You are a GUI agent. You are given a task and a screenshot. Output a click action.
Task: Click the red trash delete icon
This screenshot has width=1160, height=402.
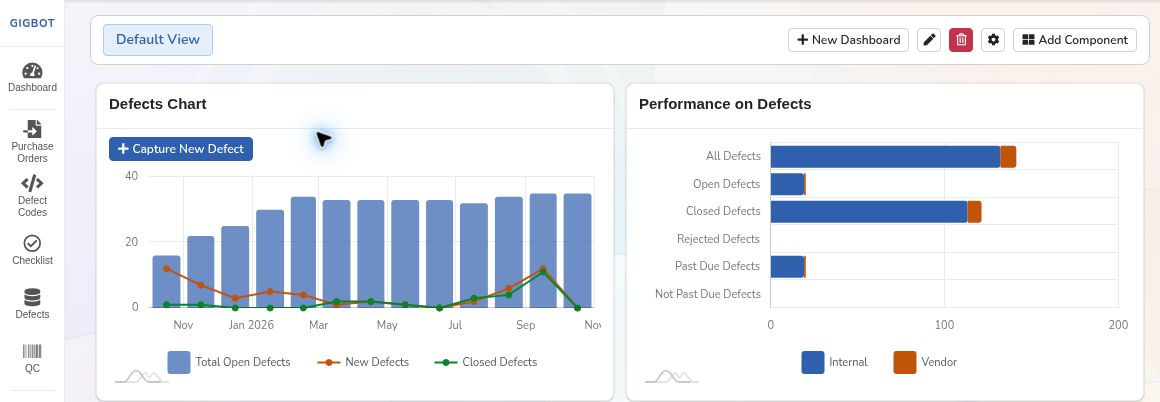pyautogui.click(x=961, y=40)
